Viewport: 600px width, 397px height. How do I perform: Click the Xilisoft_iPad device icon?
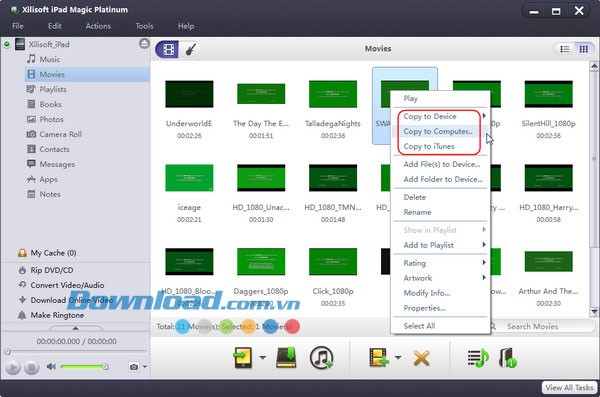click(x=20, y=44)
